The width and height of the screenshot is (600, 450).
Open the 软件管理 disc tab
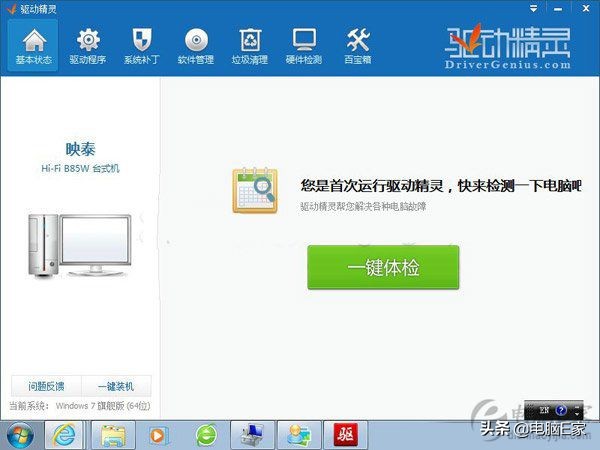tap(196, 46)
